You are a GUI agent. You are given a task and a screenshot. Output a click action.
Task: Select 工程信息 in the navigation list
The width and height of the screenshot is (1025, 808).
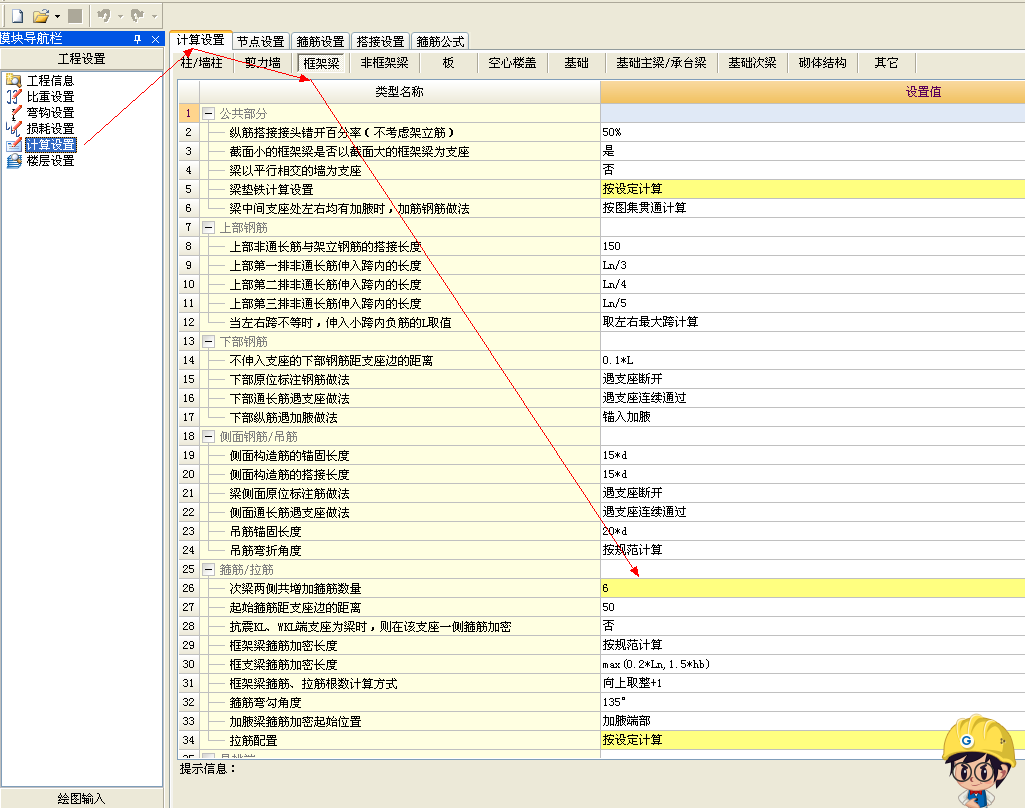tap(50, 80)
